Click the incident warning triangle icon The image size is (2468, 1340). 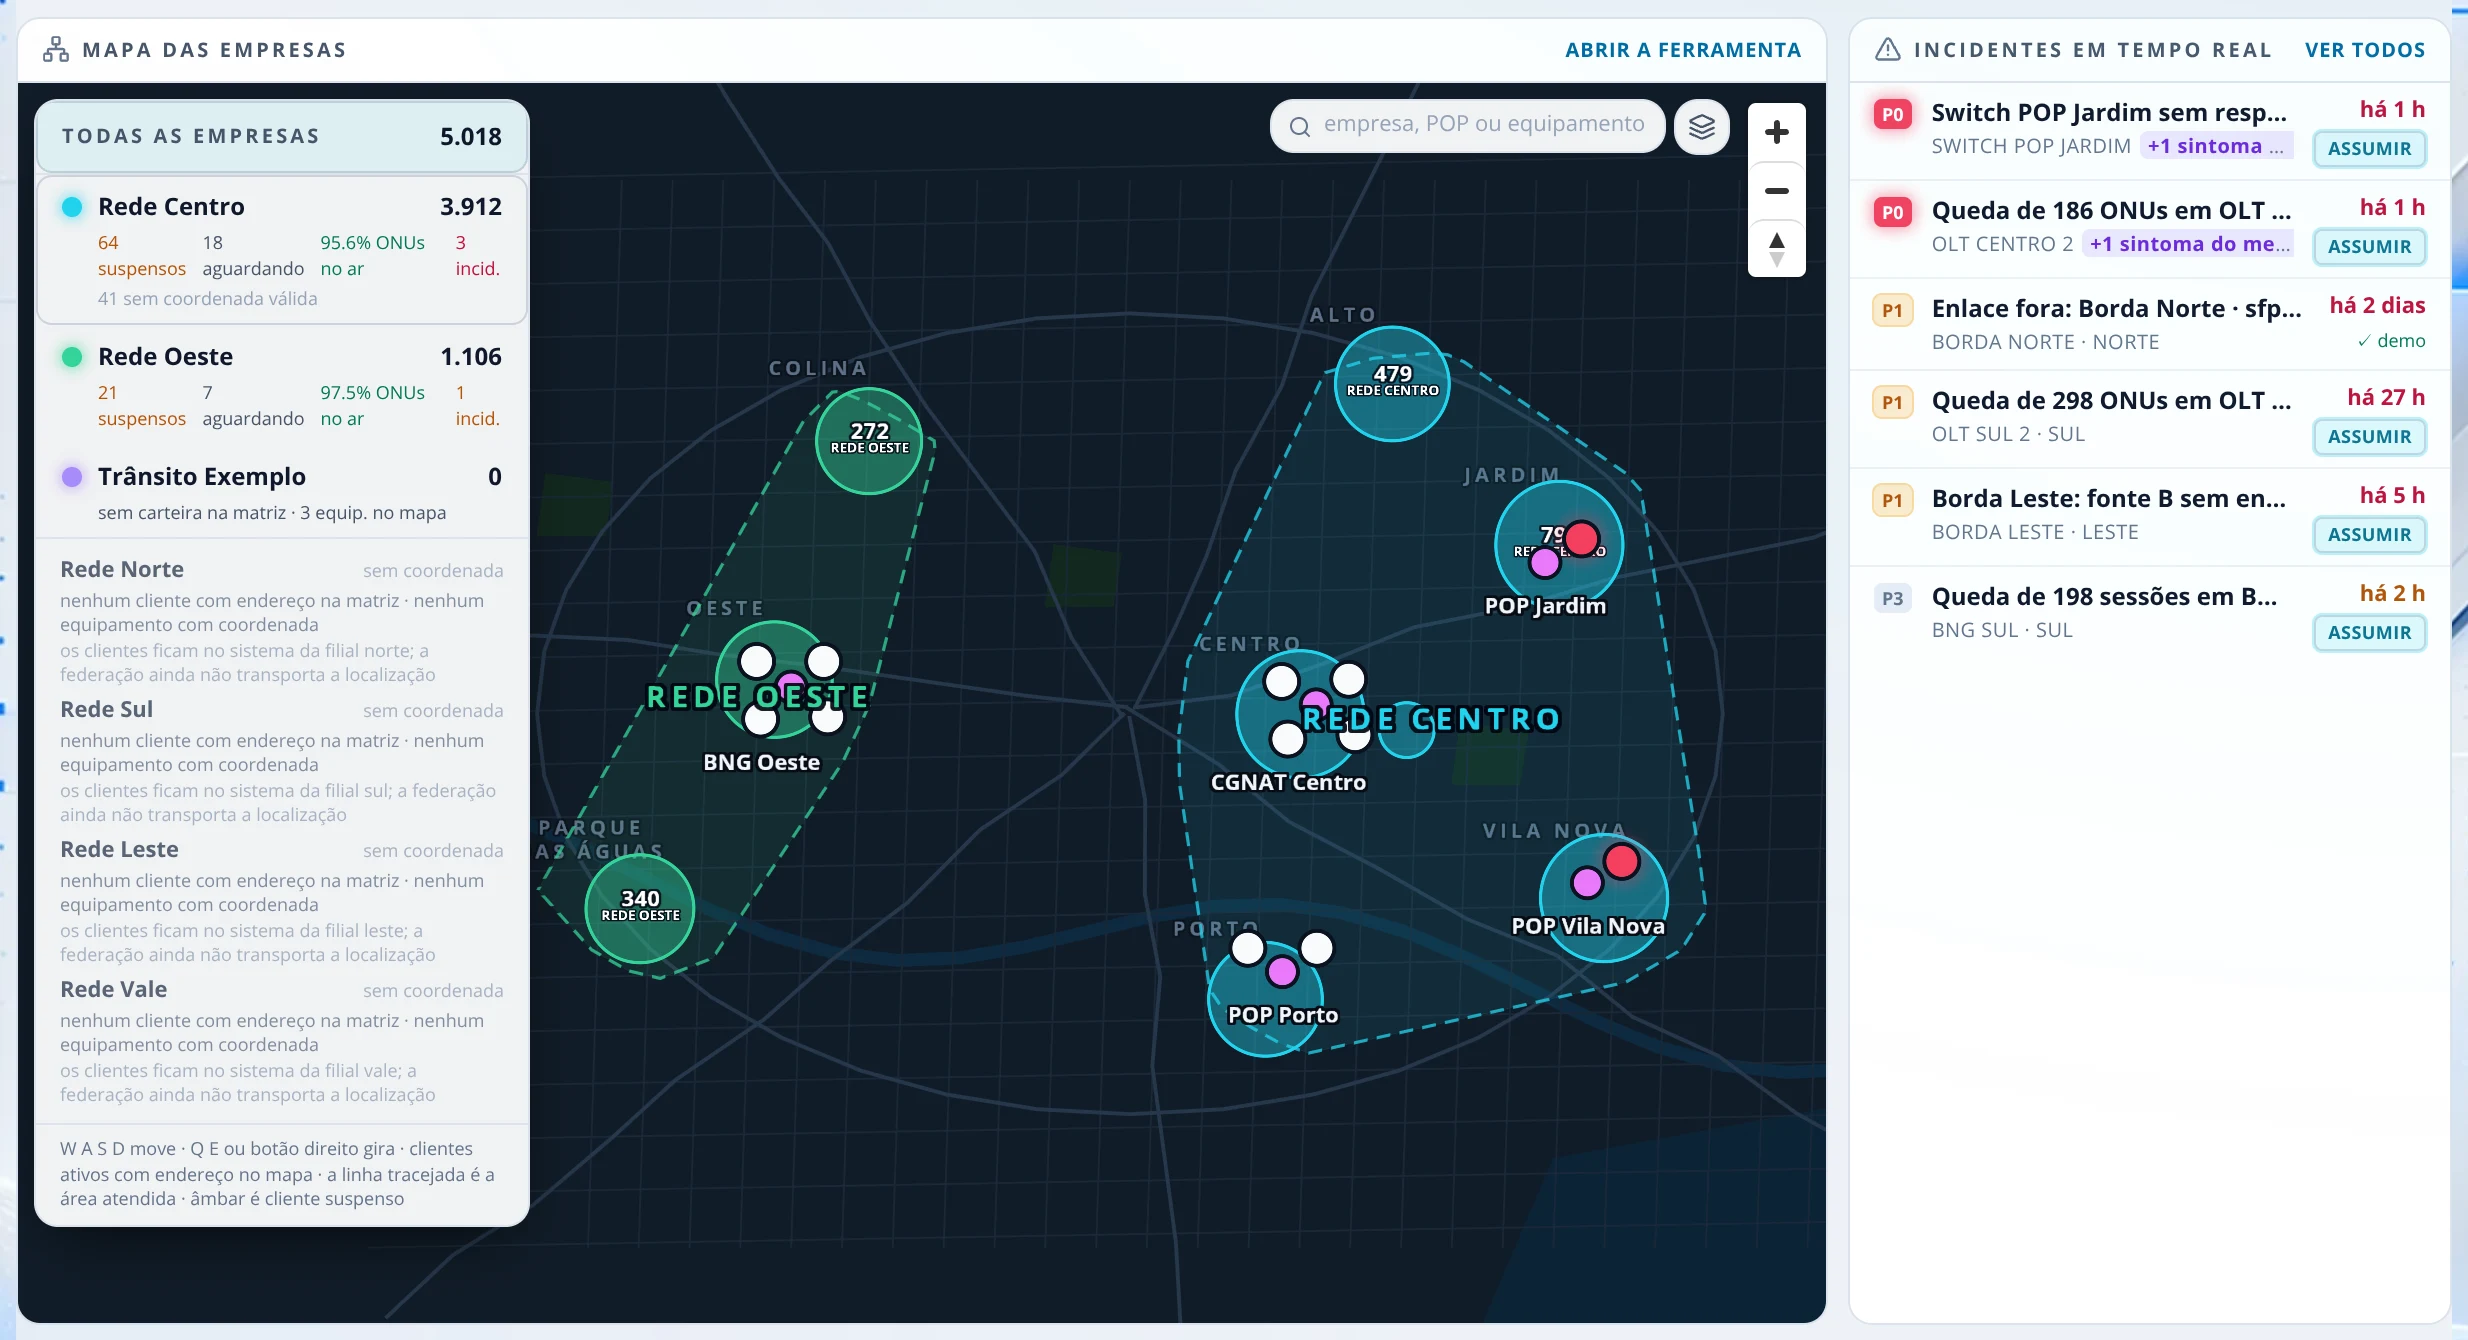(1887, 50)
